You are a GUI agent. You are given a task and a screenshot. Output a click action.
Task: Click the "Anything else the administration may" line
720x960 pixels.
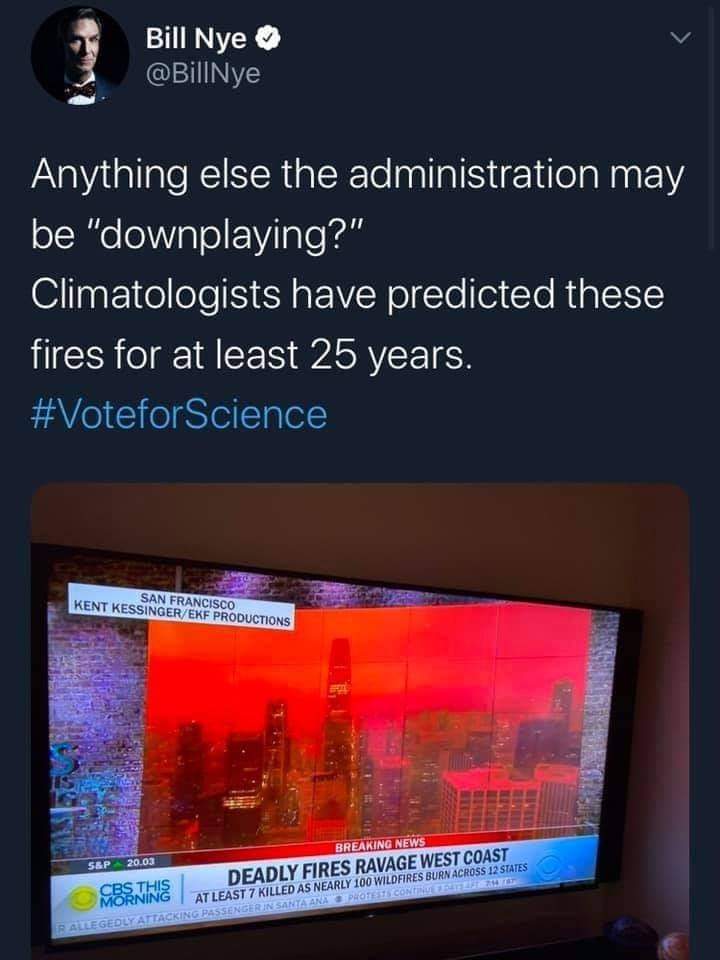tap(357, 174)
